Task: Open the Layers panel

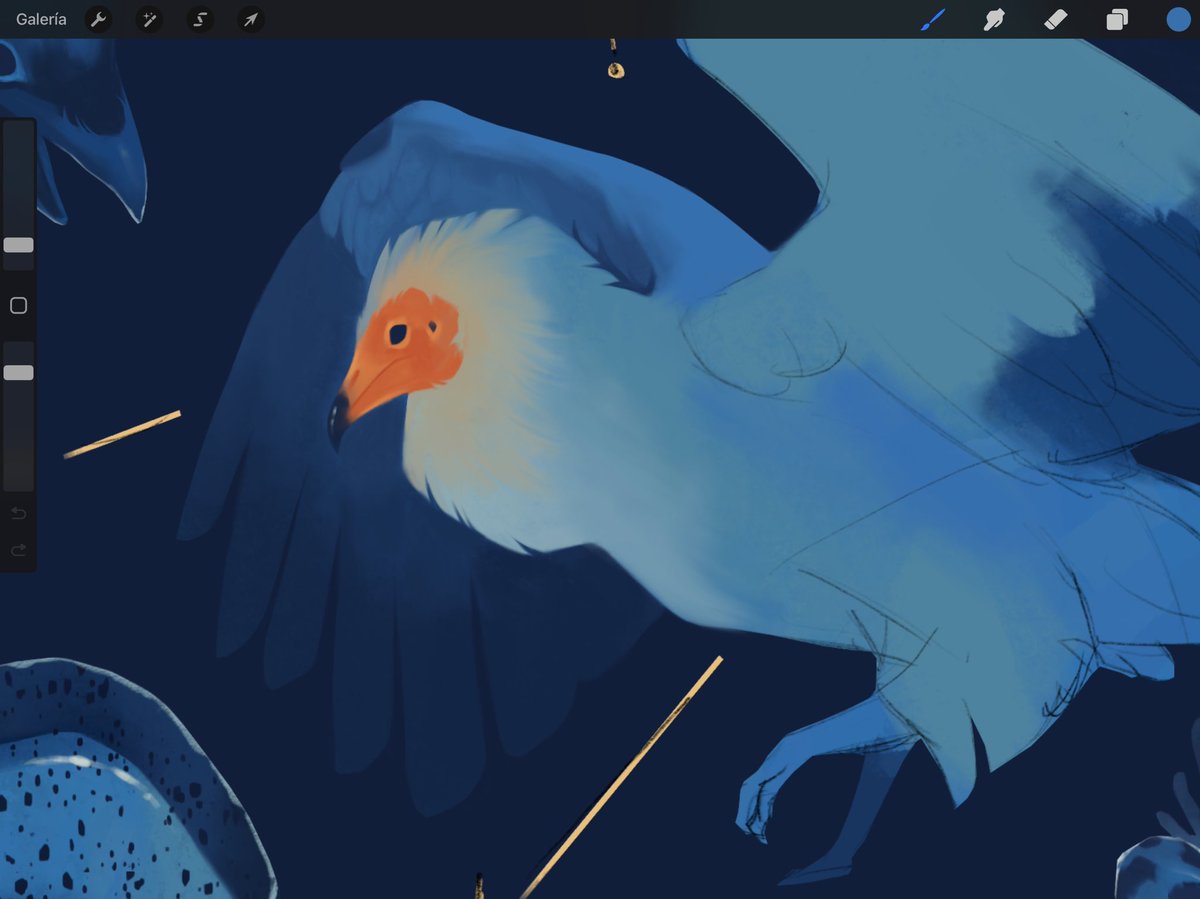Action: click(1117, 20)
